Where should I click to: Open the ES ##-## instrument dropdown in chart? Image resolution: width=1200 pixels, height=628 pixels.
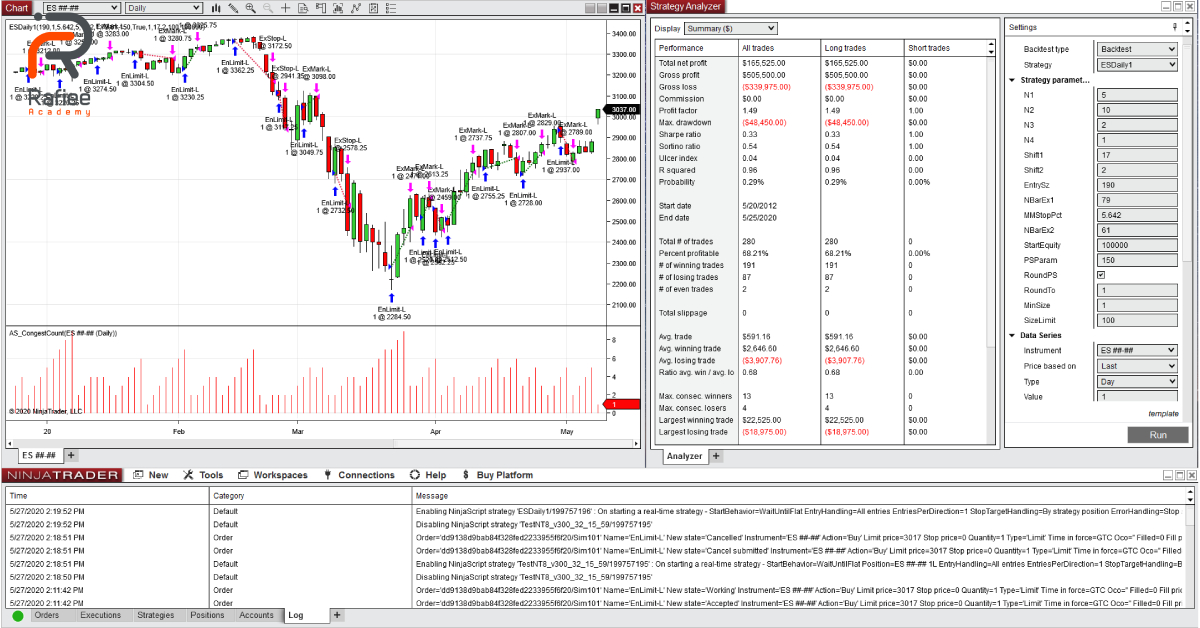point(82,8)
